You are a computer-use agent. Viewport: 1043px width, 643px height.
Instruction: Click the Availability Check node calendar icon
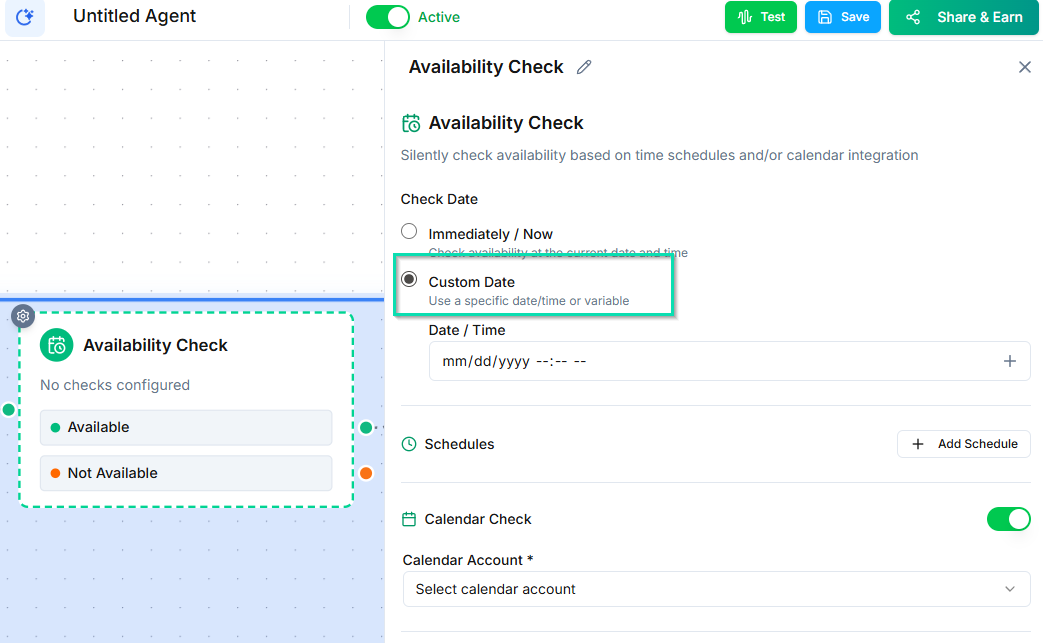57,346
